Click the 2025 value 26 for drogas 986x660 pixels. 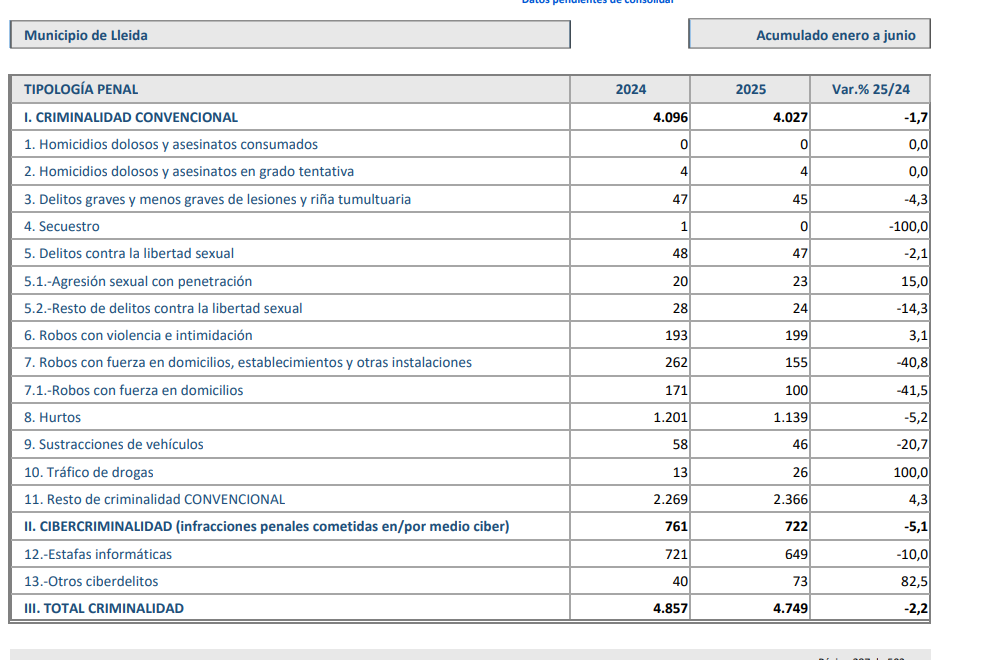[x=800, y=471]
